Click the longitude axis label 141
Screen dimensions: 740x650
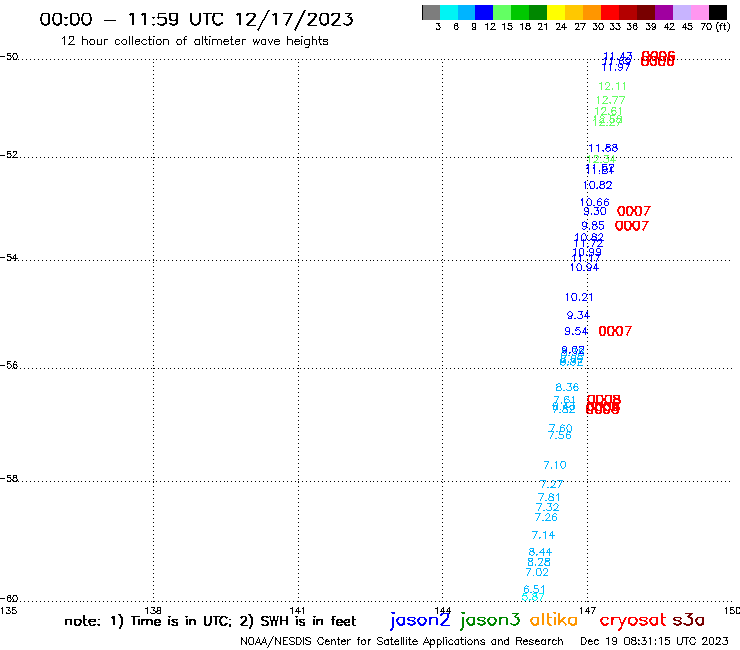point(298,611)
